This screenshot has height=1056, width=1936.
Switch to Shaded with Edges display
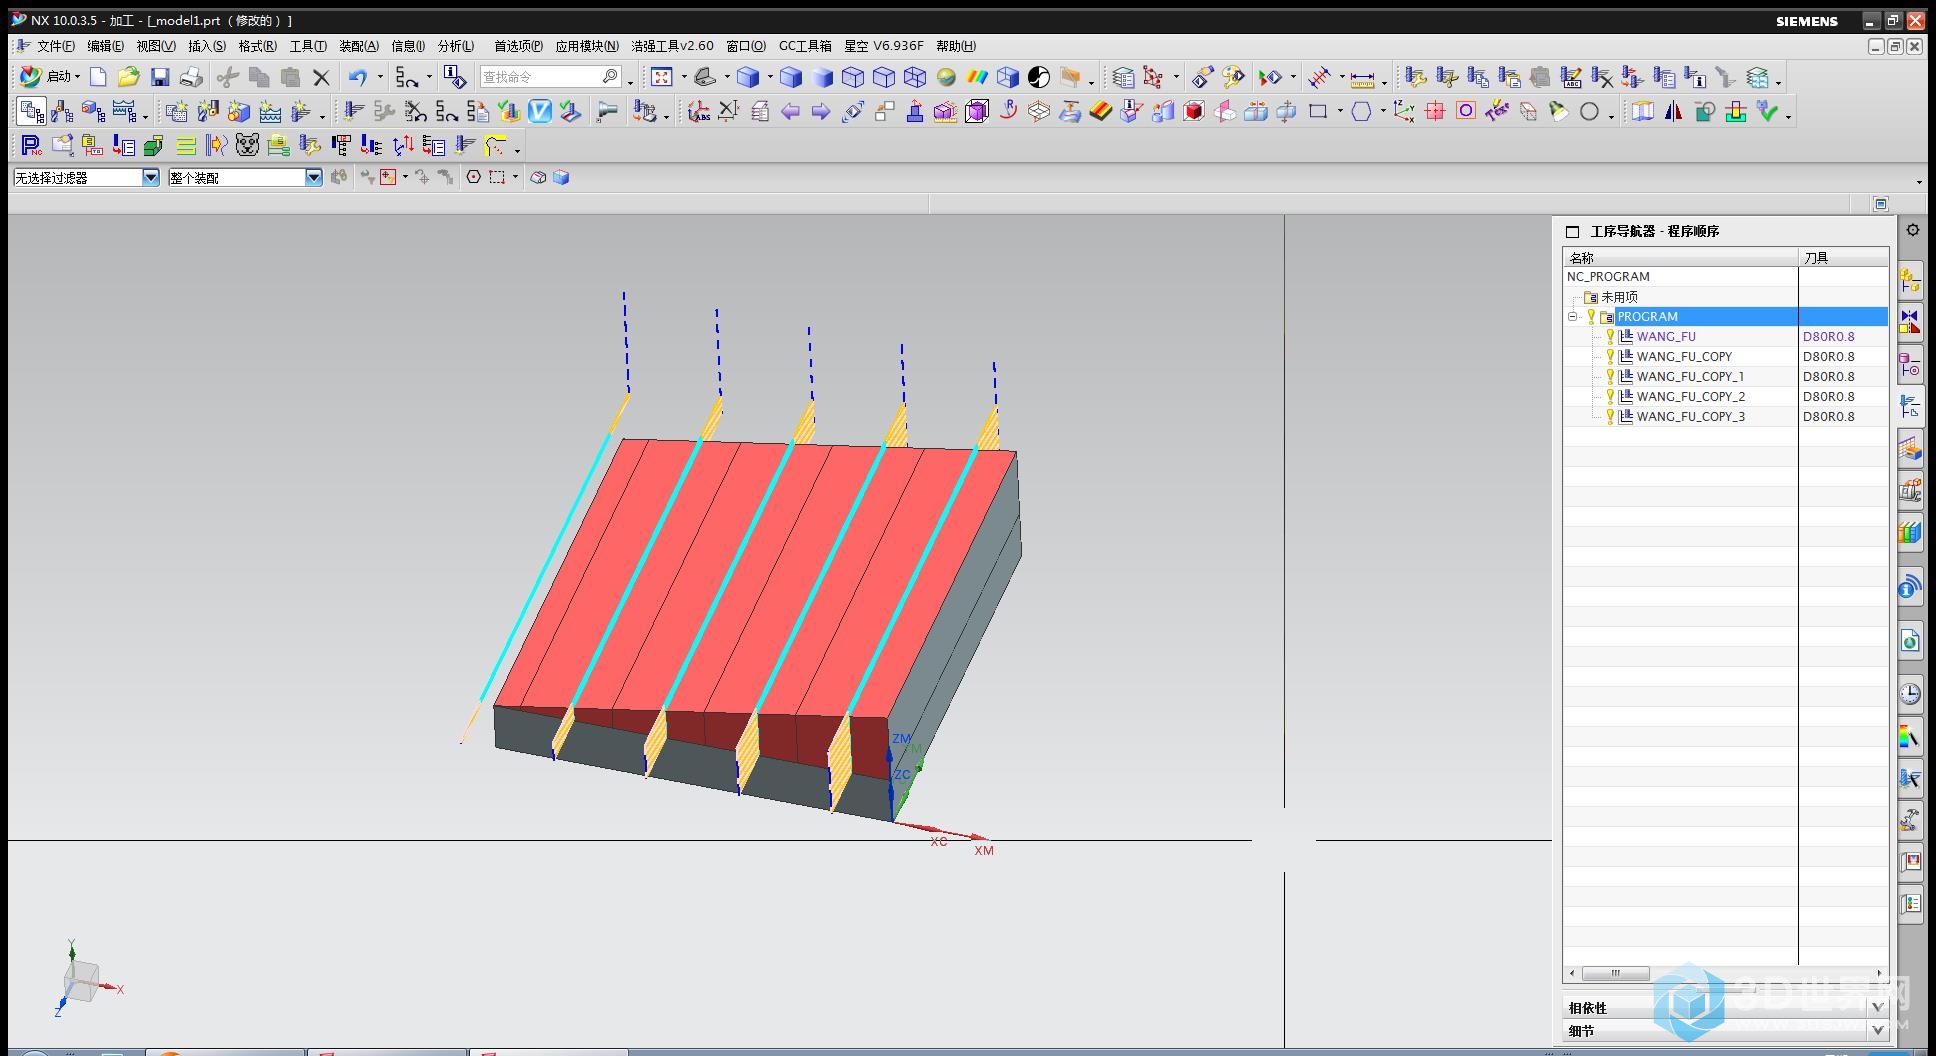791,77
